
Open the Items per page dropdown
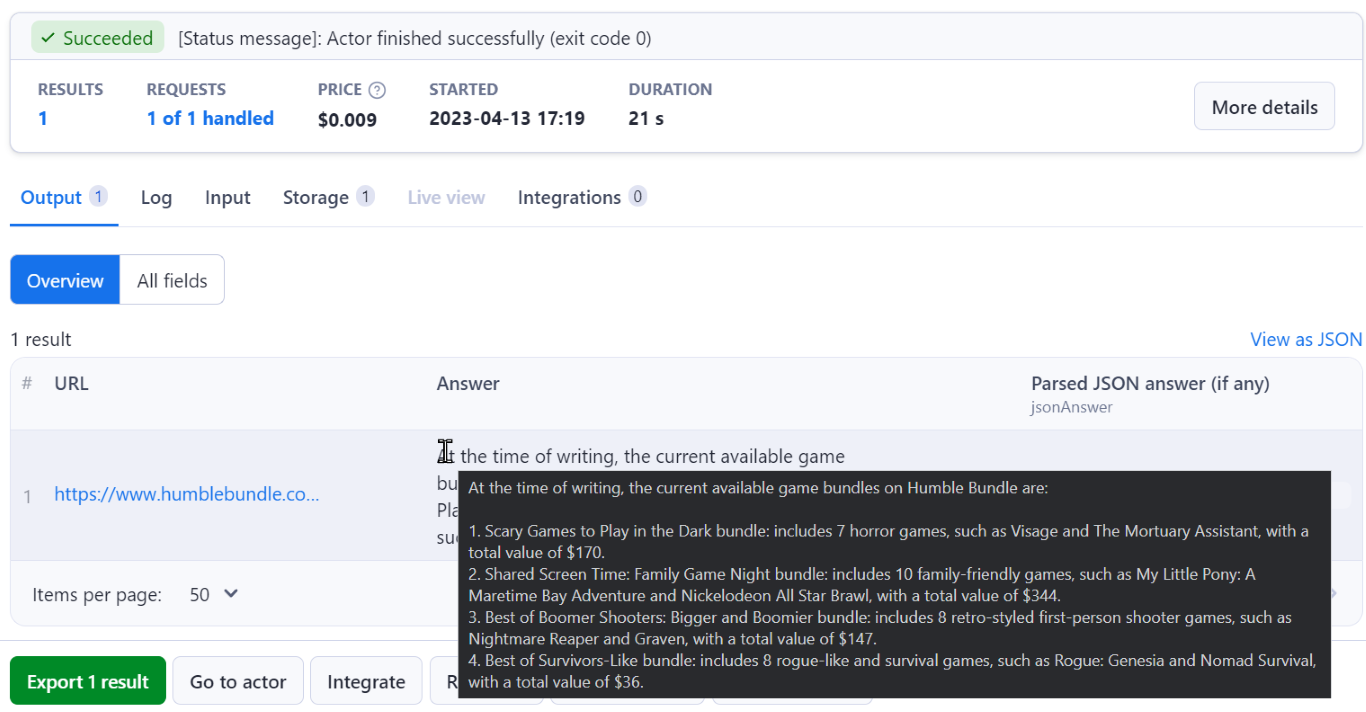point(214,594)
